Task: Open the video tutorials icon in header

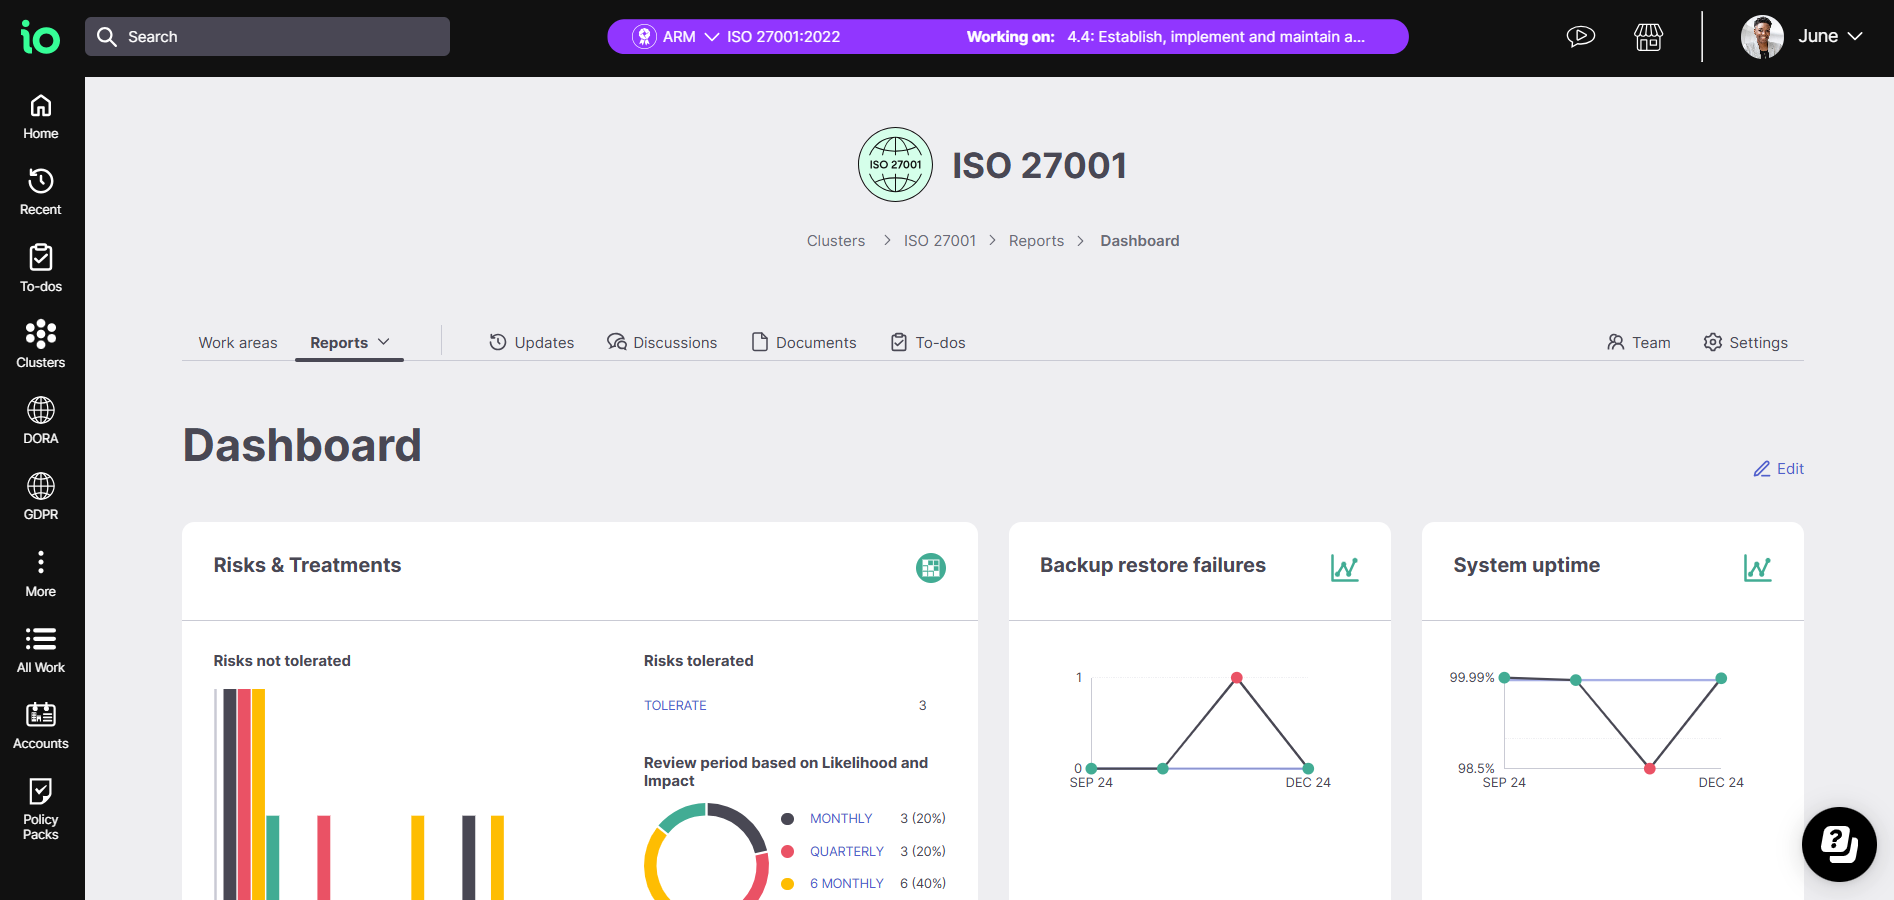Action: pyautogui.click(x=1580, y=37)
